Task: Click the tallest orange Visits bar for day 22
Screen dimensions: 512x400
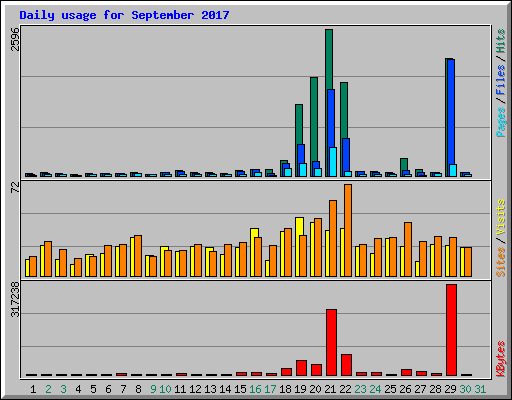Action: coord(348,230)
